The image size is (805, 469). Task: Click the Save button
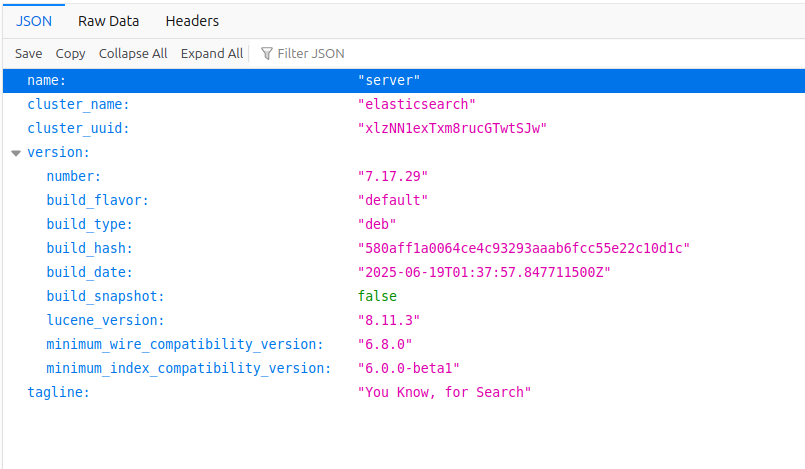[28, 53]
